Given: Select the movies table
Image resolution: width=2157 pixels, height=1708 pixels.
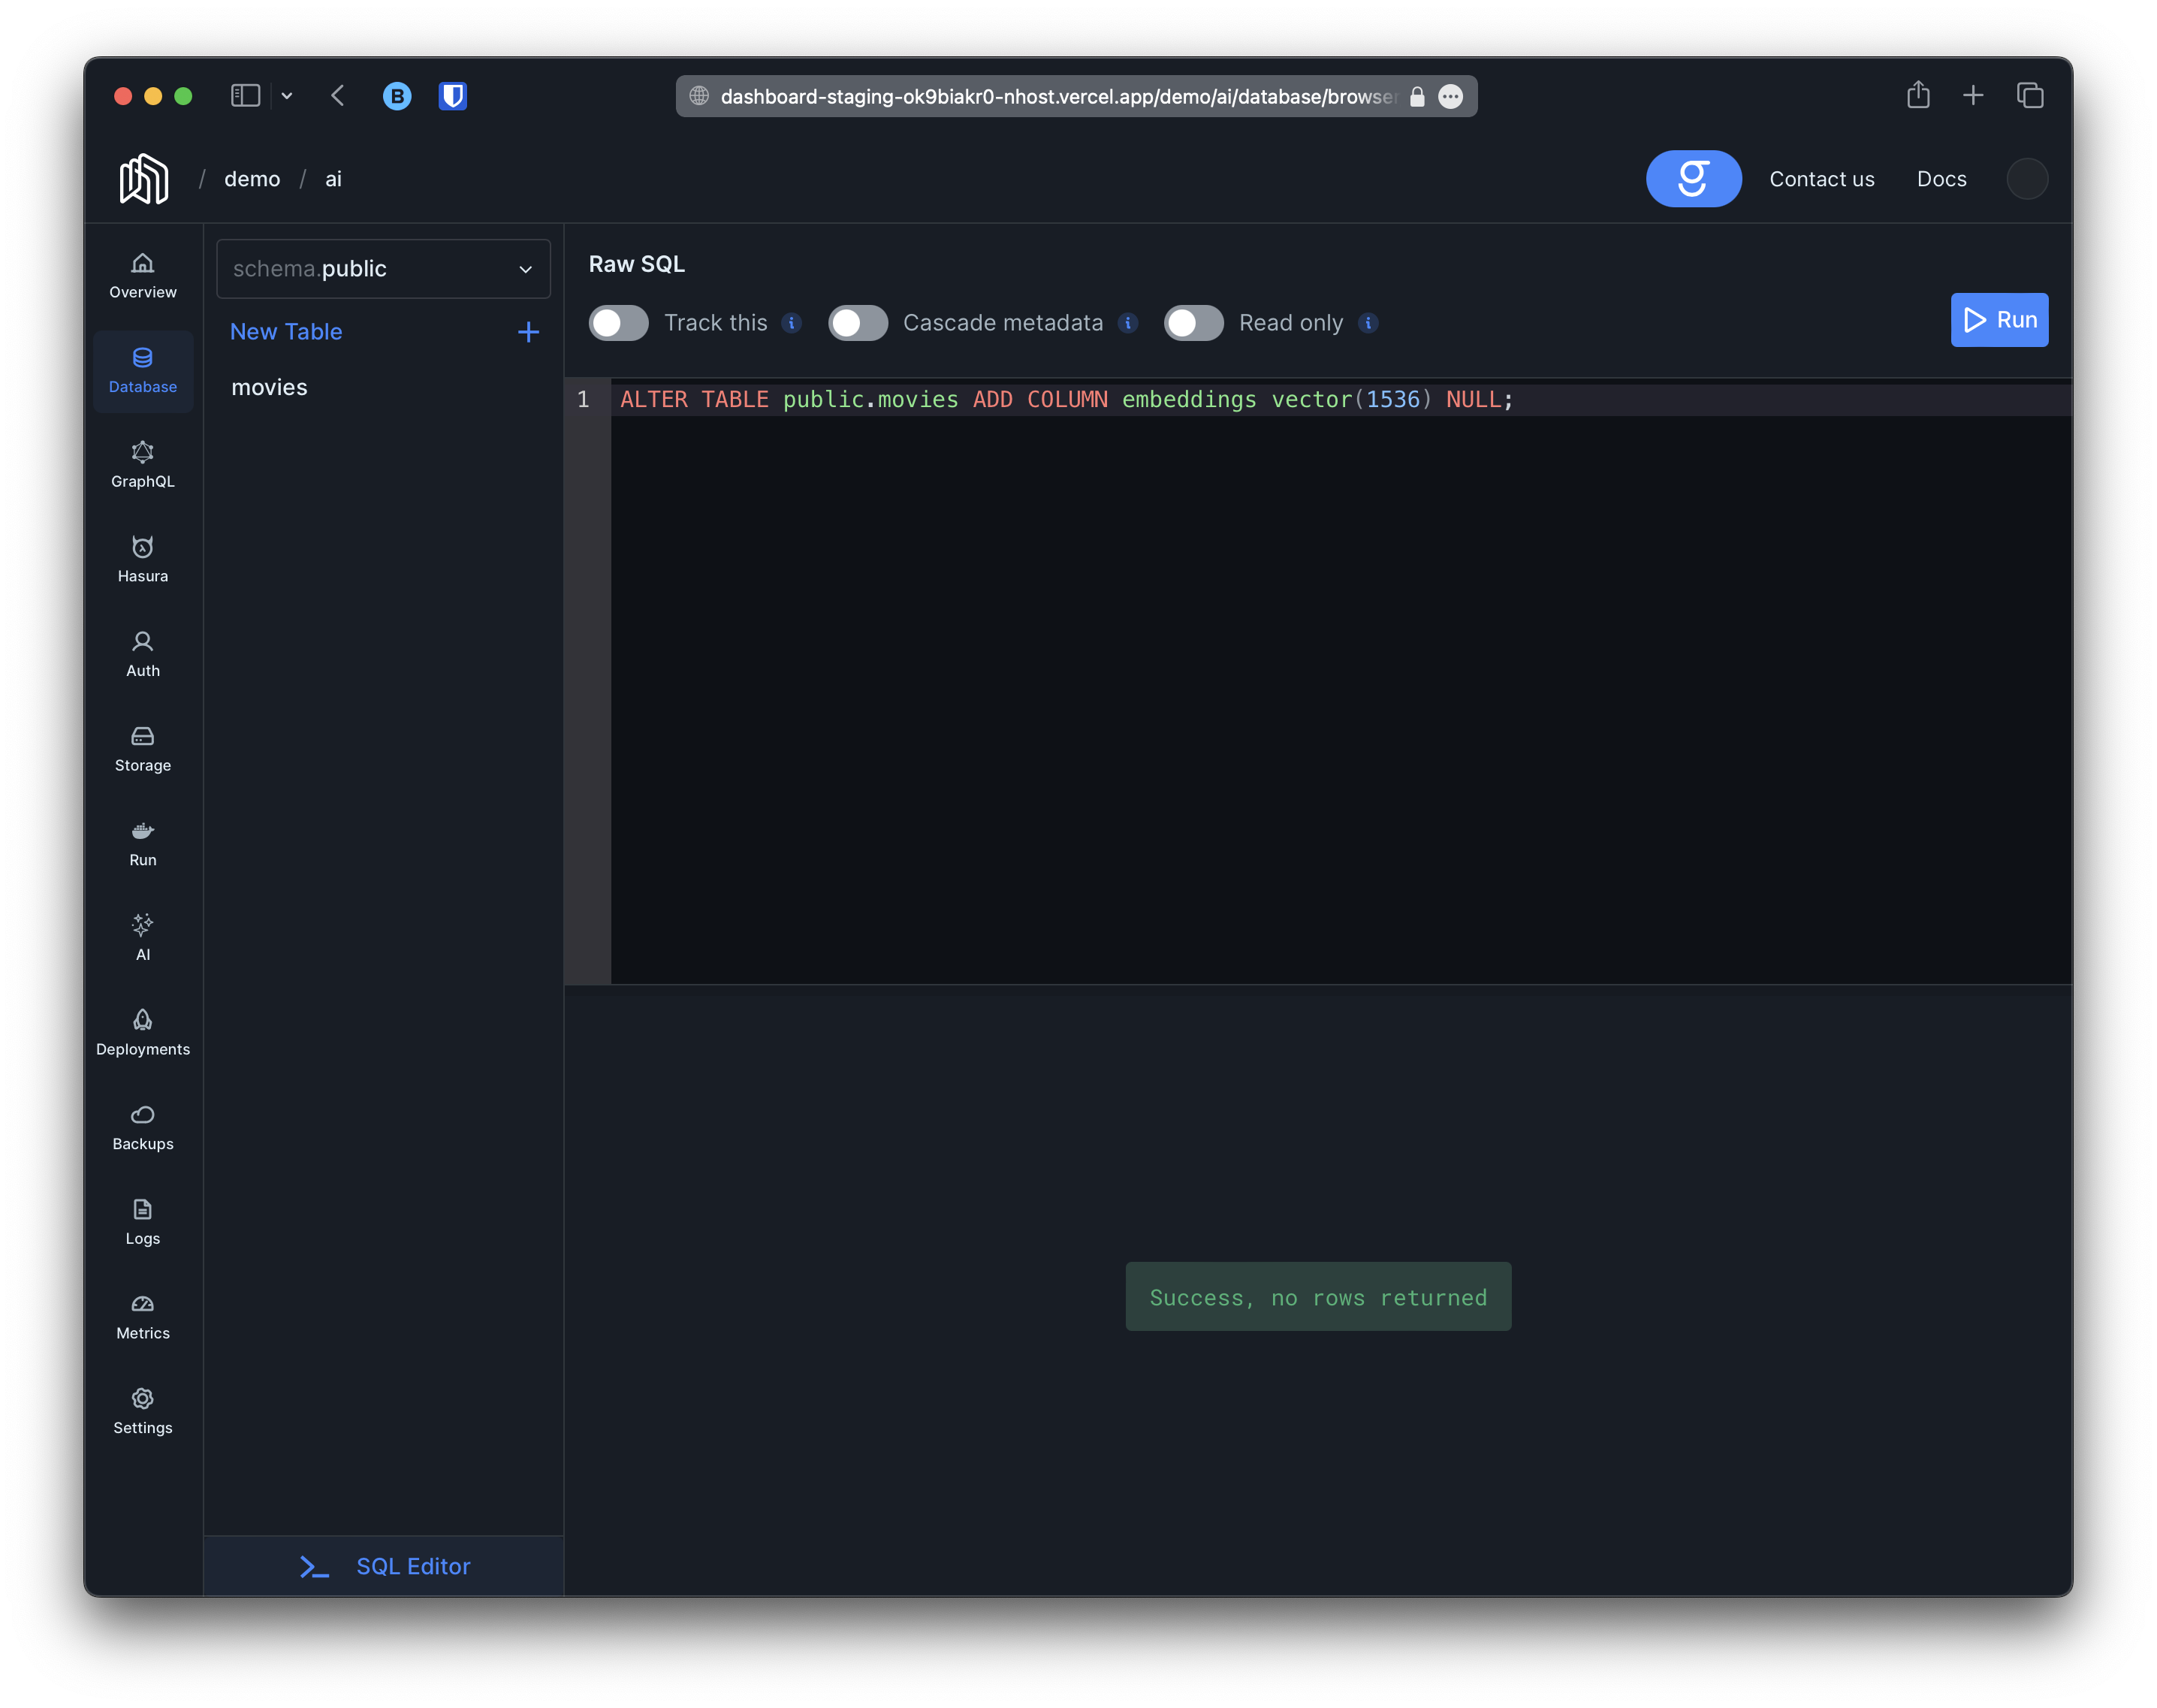Looking at the screenshot, I should click(x=268, y=387).
